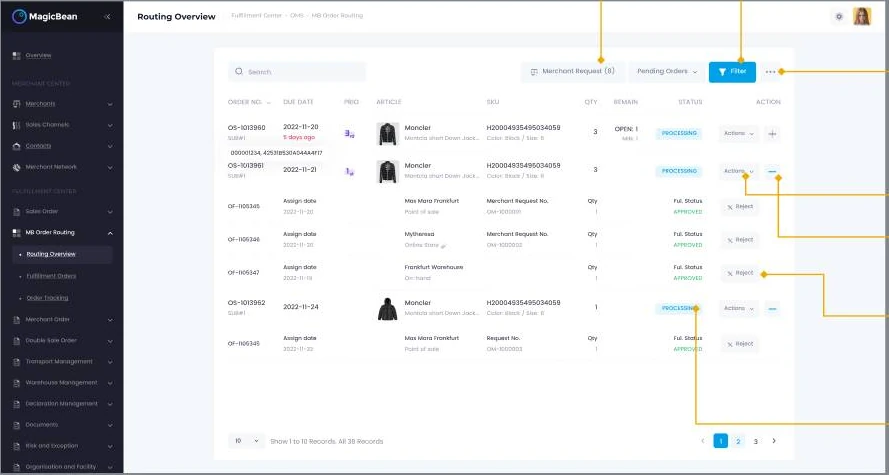Viewport: 889px width, 475px height.
Task: Collapse order OS-1013962 with minus icon
Action: pos(772,309)
